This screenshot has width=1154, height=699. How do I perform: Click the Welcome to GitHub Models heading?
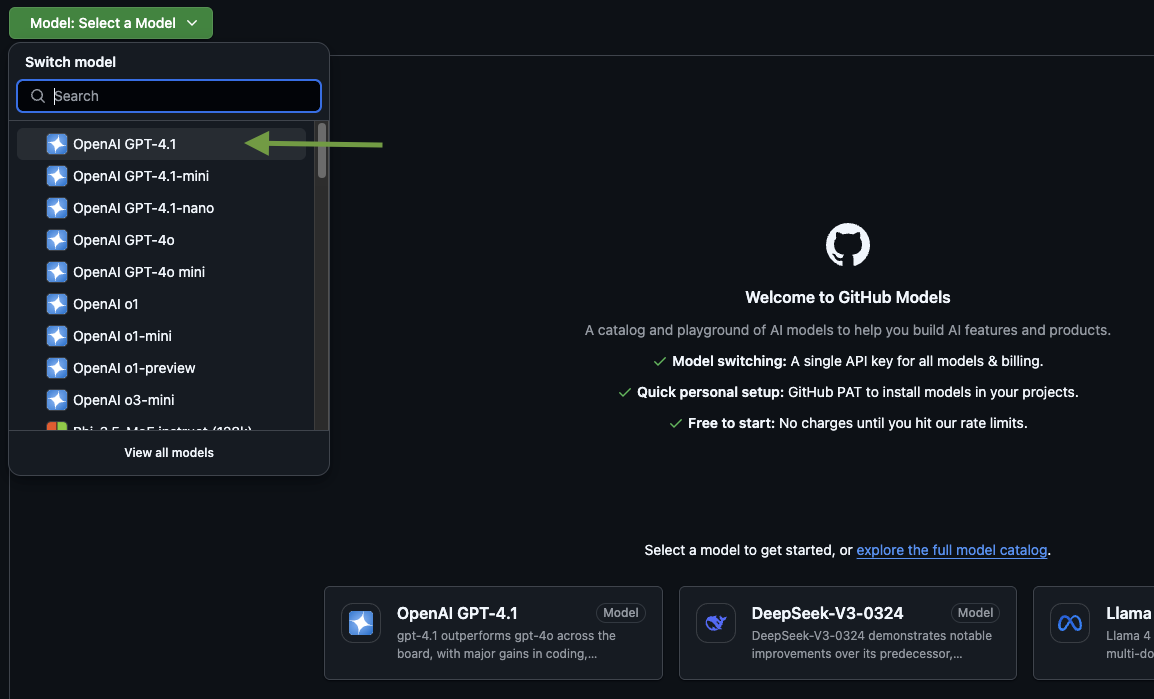848,297
